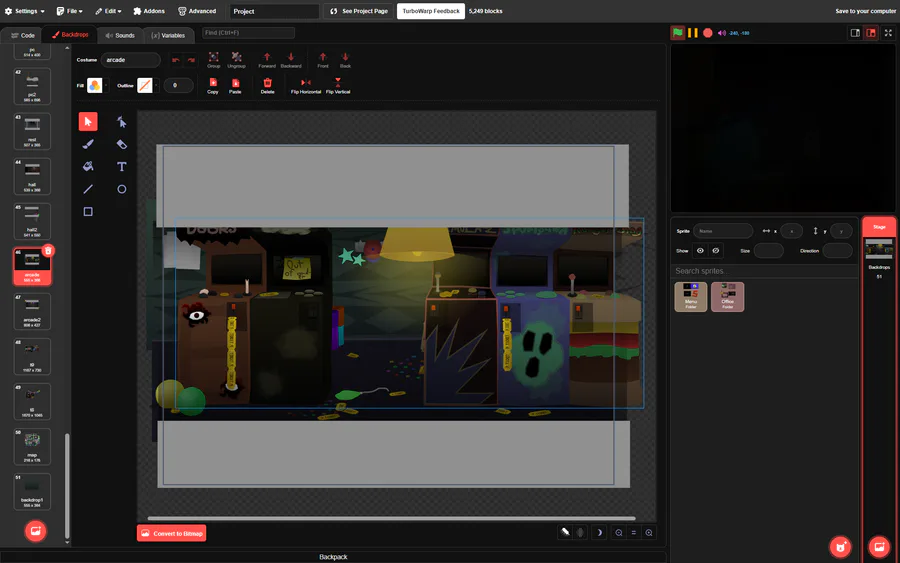Screen dimensions: 900x563
Task: Click the Costume name field
Action: [x=131, y=60]
